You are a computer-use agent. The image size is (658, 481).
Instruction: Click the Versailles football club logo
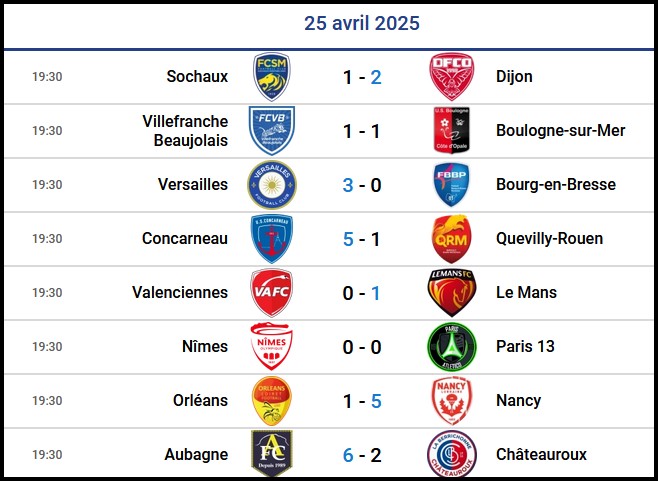272,184
